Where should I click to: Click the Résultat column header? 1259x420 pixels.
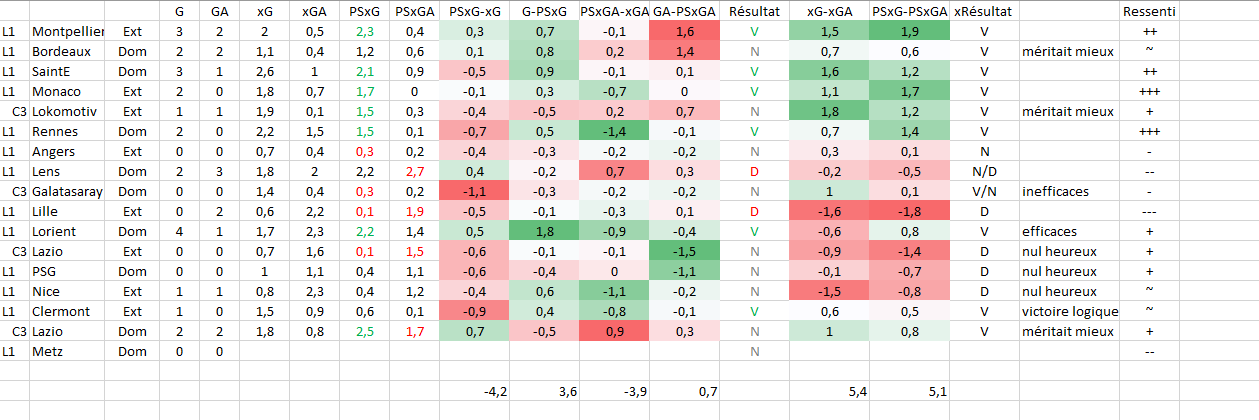754,12
